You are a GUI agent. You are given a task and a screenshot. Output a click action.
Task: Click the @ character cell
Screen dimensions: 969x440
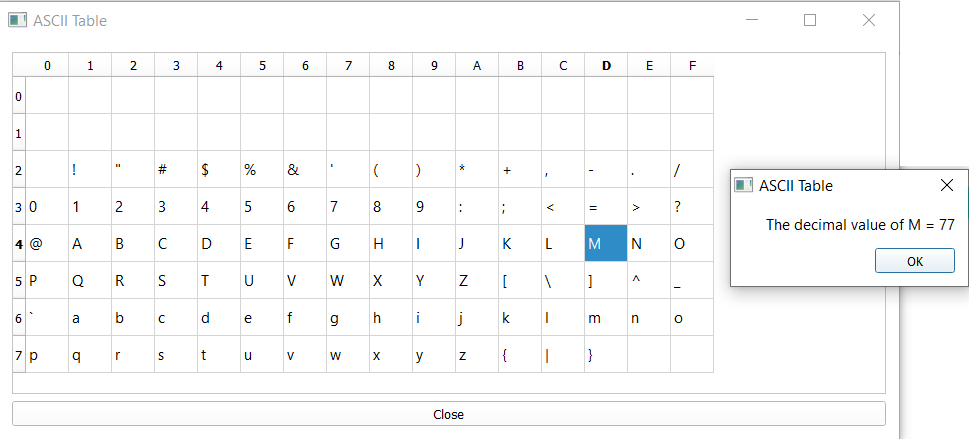47,243
